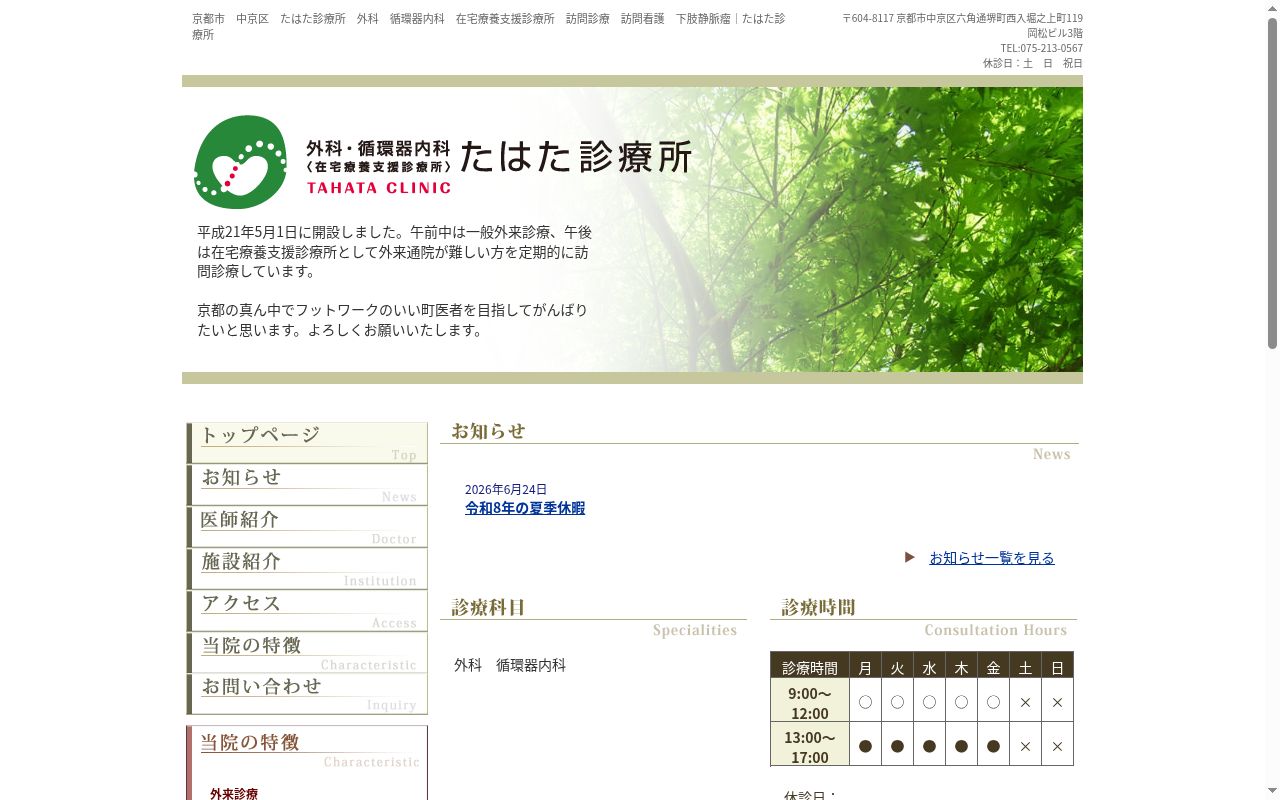This screenshot has width=1280, height=800.
Task: Open the お問い合わせ menu item
Action: tap(307, 694)
